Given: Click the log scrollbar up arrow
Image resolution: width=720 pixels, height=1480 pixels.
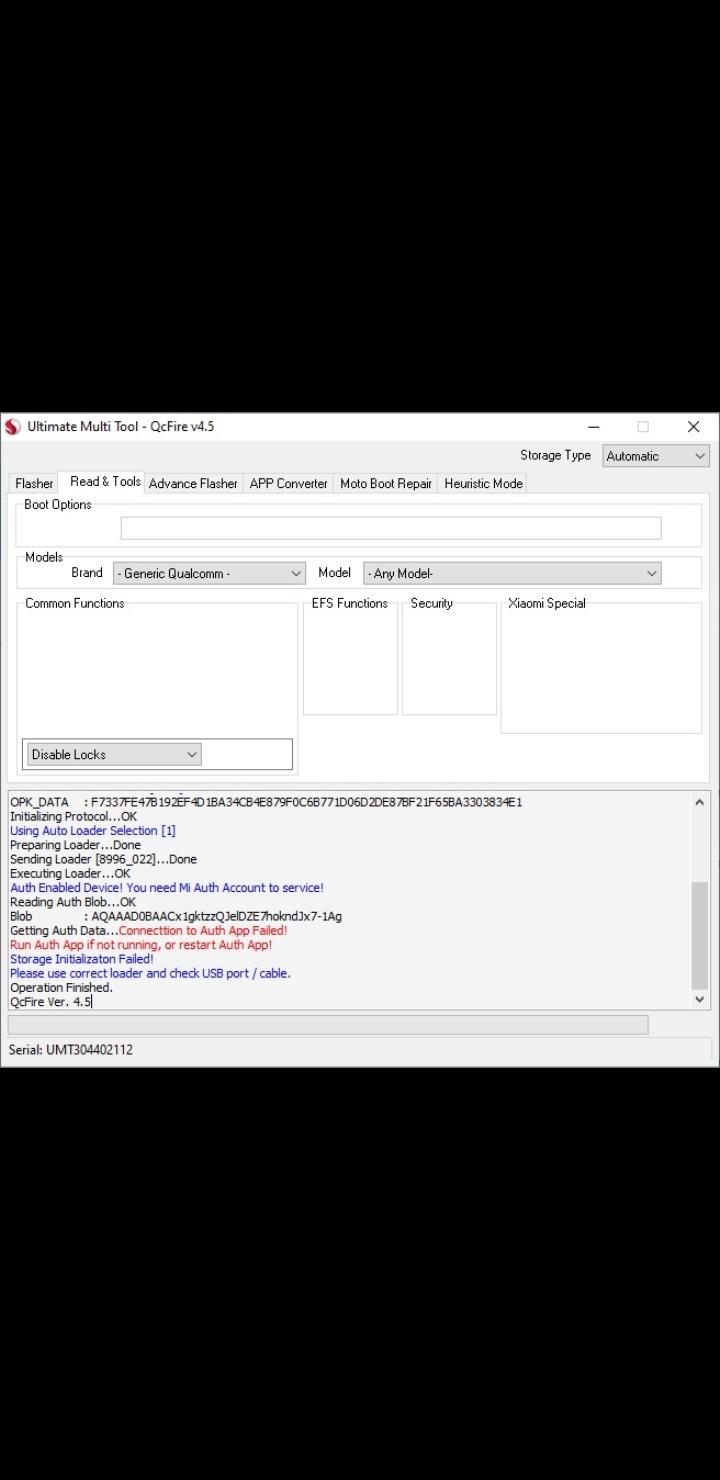Looking at the screenshot, I should (x=700, y=802).
